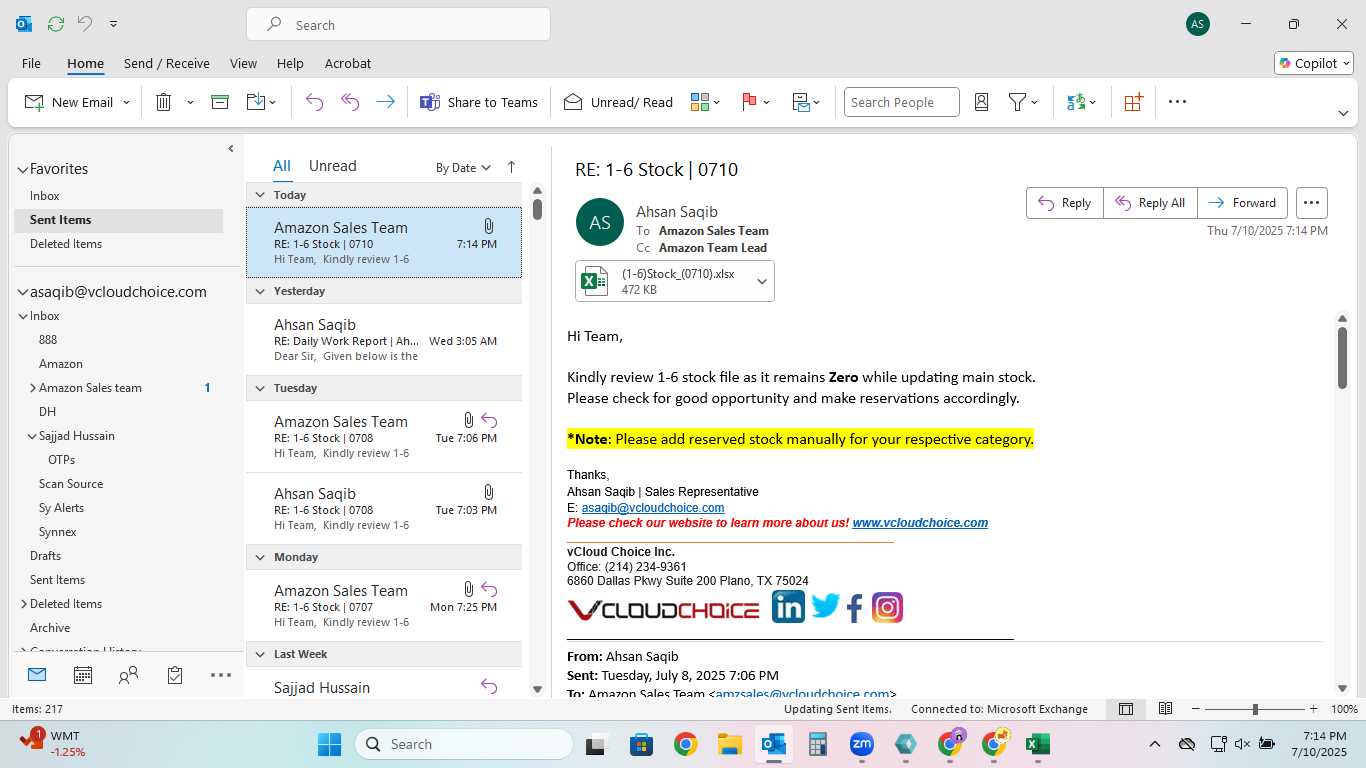Open the message More actions ellipsis button
1366x768 pixels.
pyautogui.click(x=1312, y=203)
